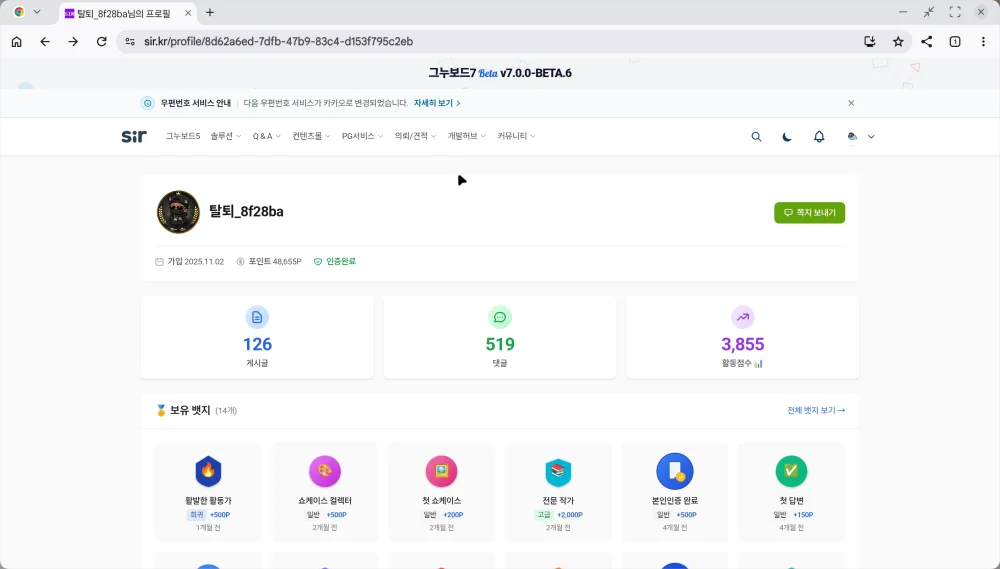Click 탈퇴_8f28ba profile avatar

point(179,212)
